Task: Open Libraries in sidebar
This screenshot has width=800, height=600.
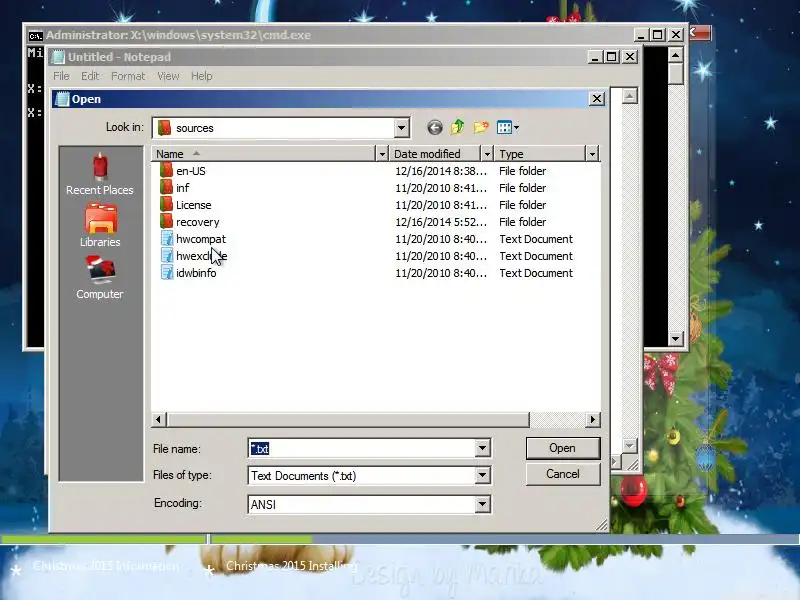Action: 101,226
